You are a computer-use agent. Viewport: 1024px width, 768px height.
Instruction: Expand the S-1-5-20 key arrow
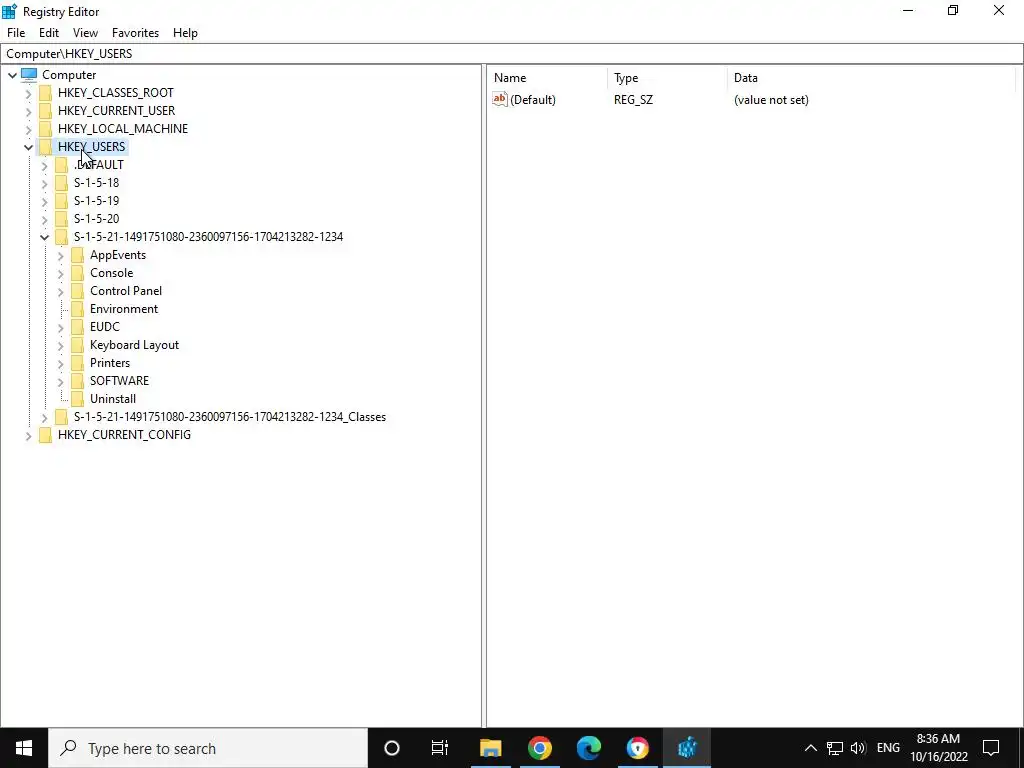point(44,219)
